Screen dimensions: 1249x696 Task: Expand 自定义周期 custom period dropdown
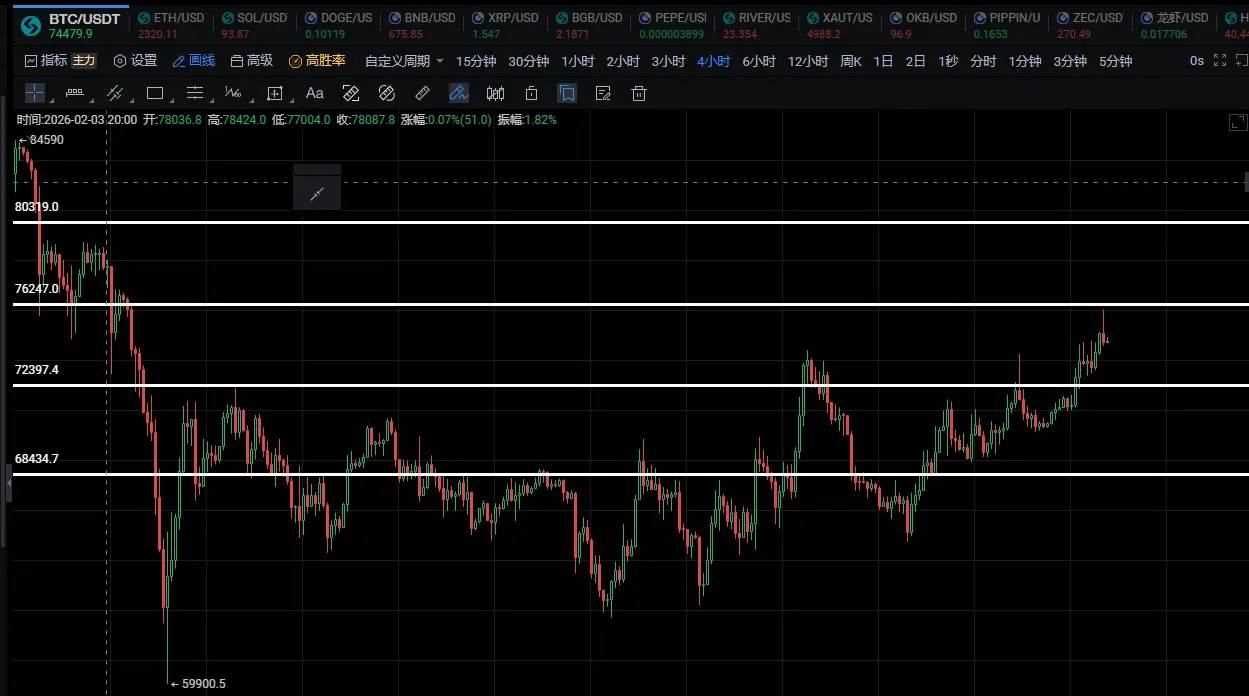coord(405,61)
